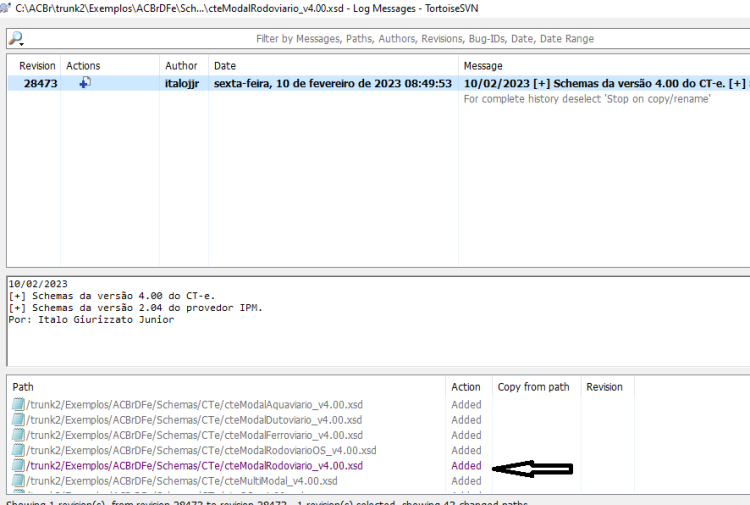
Task: Click file icon of cteModalRodoviario_v4.00.xsd
Action: pyautogui.click(x=18, y=466)
